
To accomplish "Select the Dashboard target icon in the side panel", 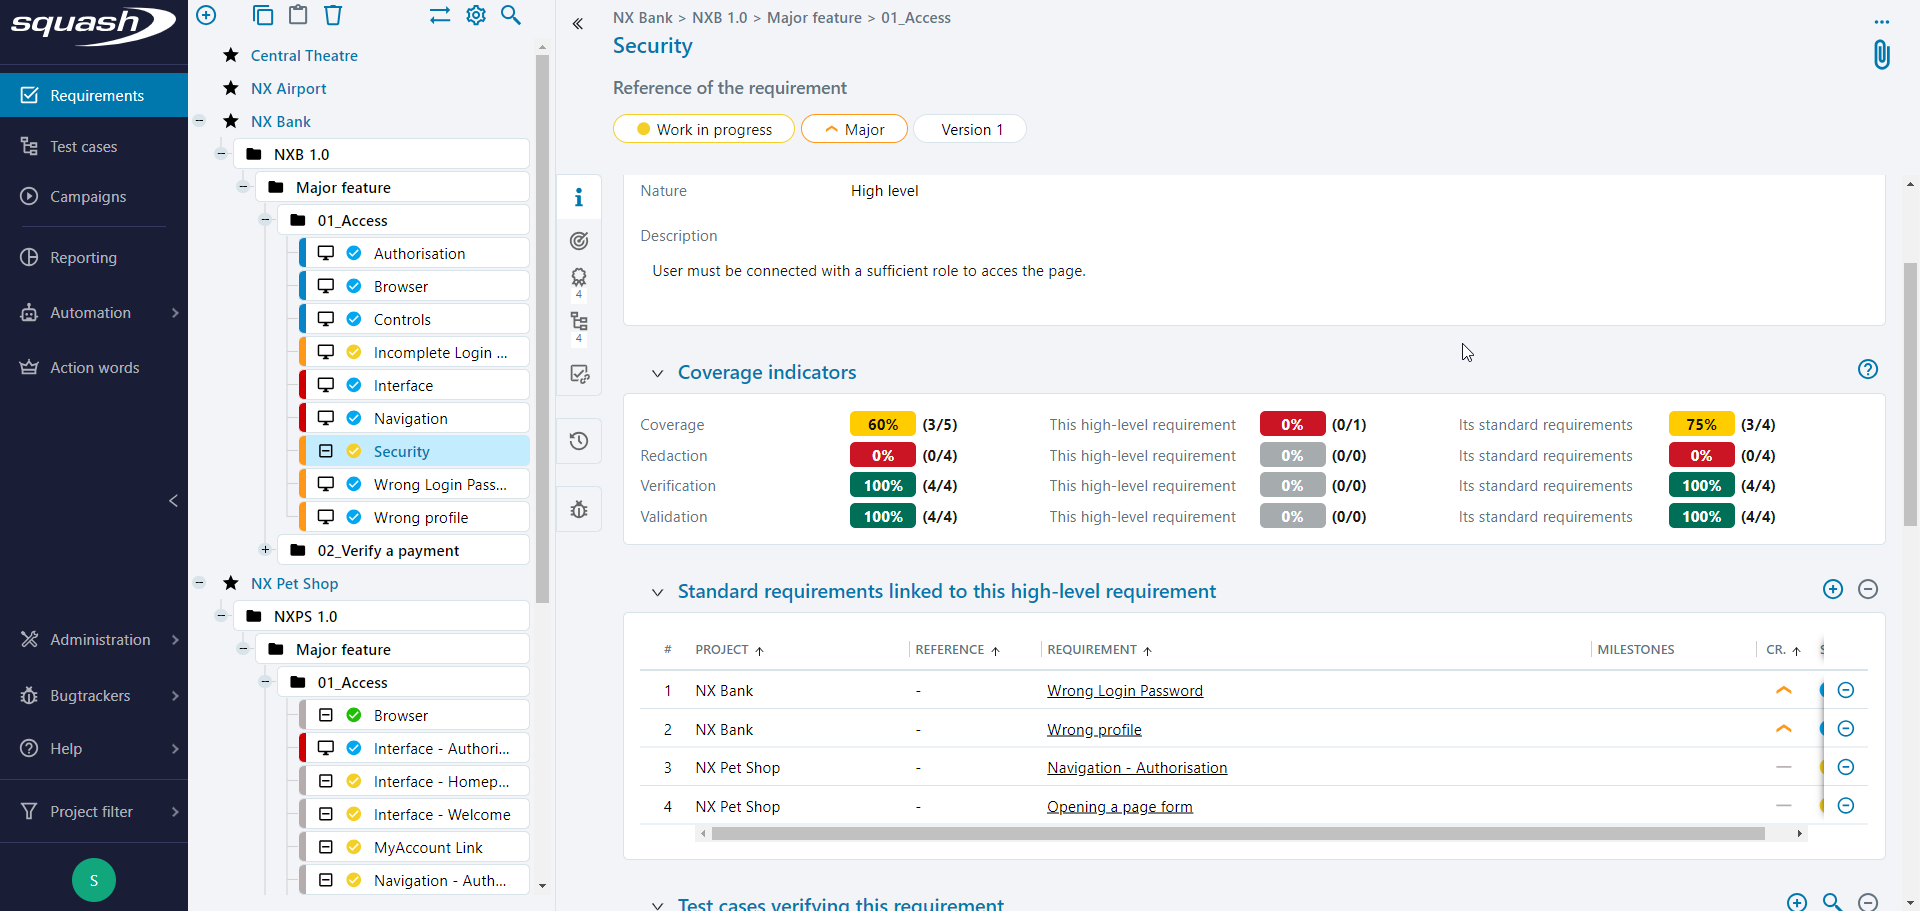I will [x=579, y=241].
